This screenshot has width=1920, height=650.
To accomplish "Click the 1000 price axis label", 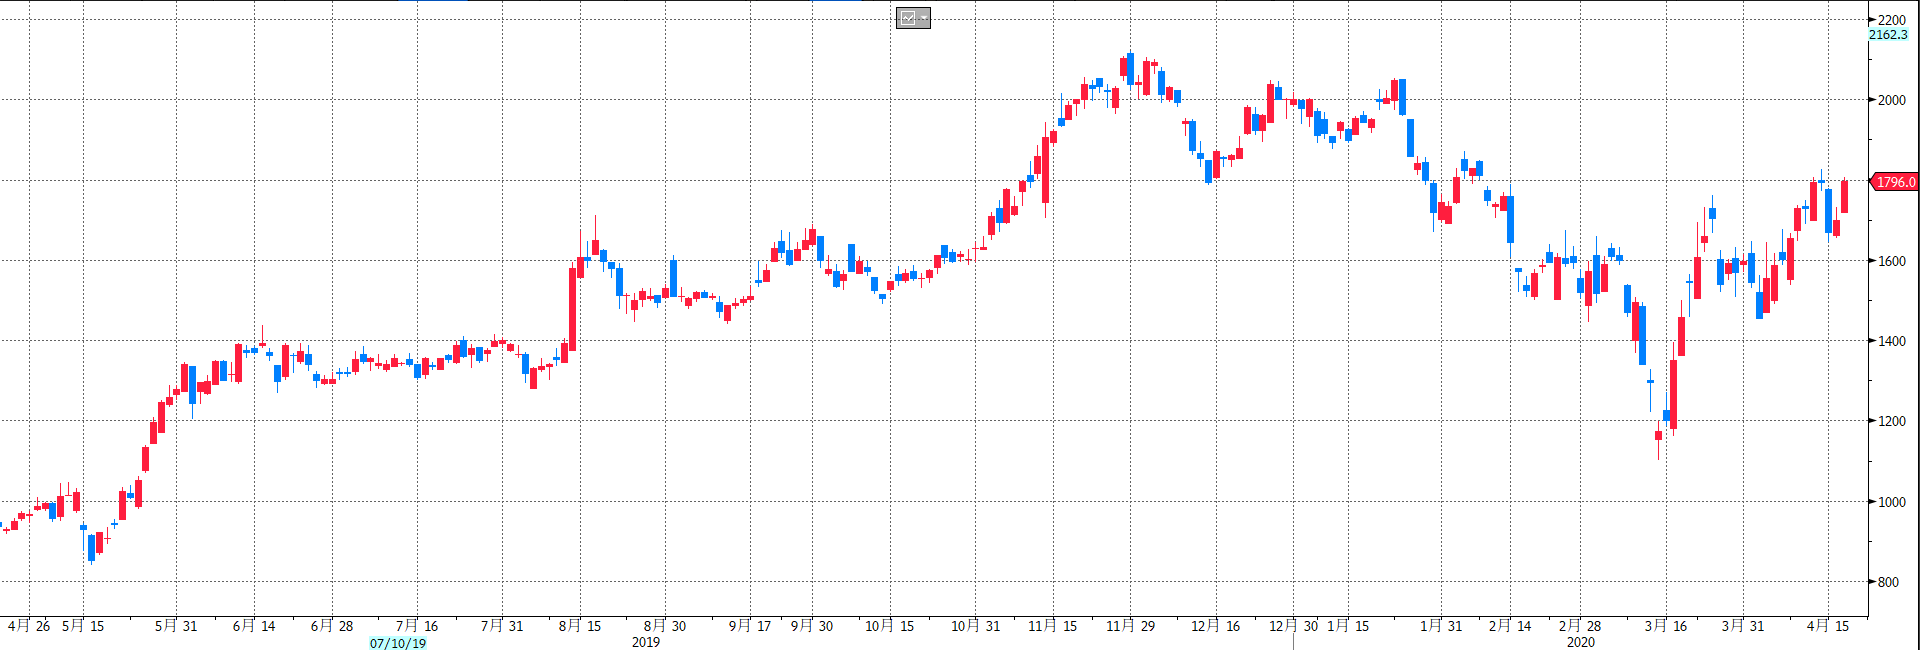I will pyautogui.click(x=1891, y=502).
